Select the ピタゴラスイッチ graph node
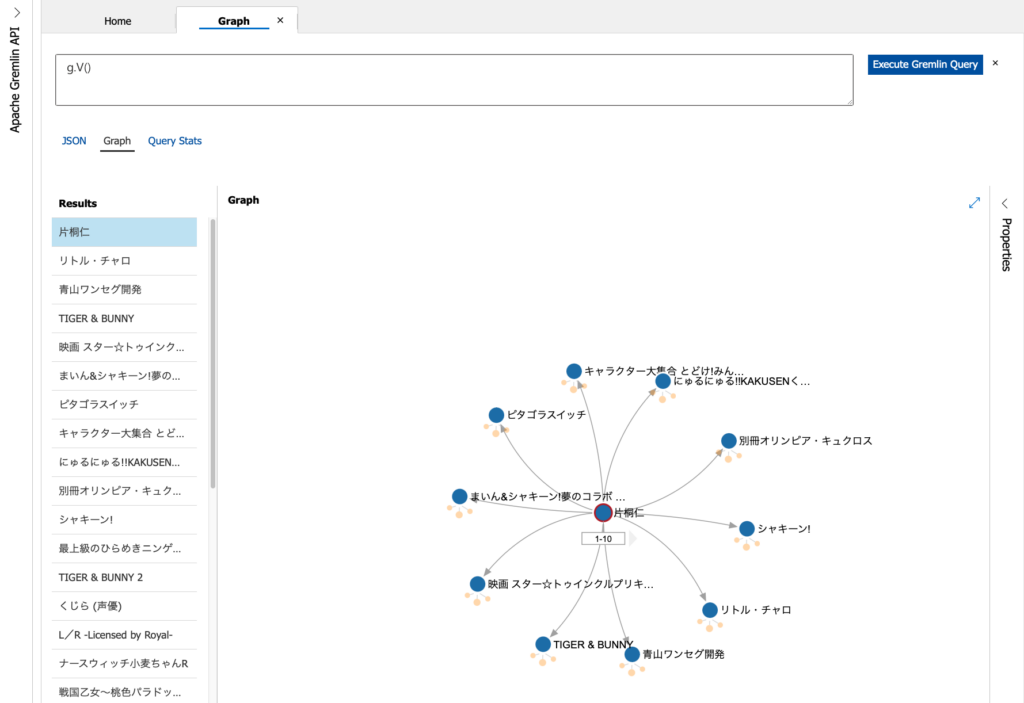1024x703 pixels. 496,415
